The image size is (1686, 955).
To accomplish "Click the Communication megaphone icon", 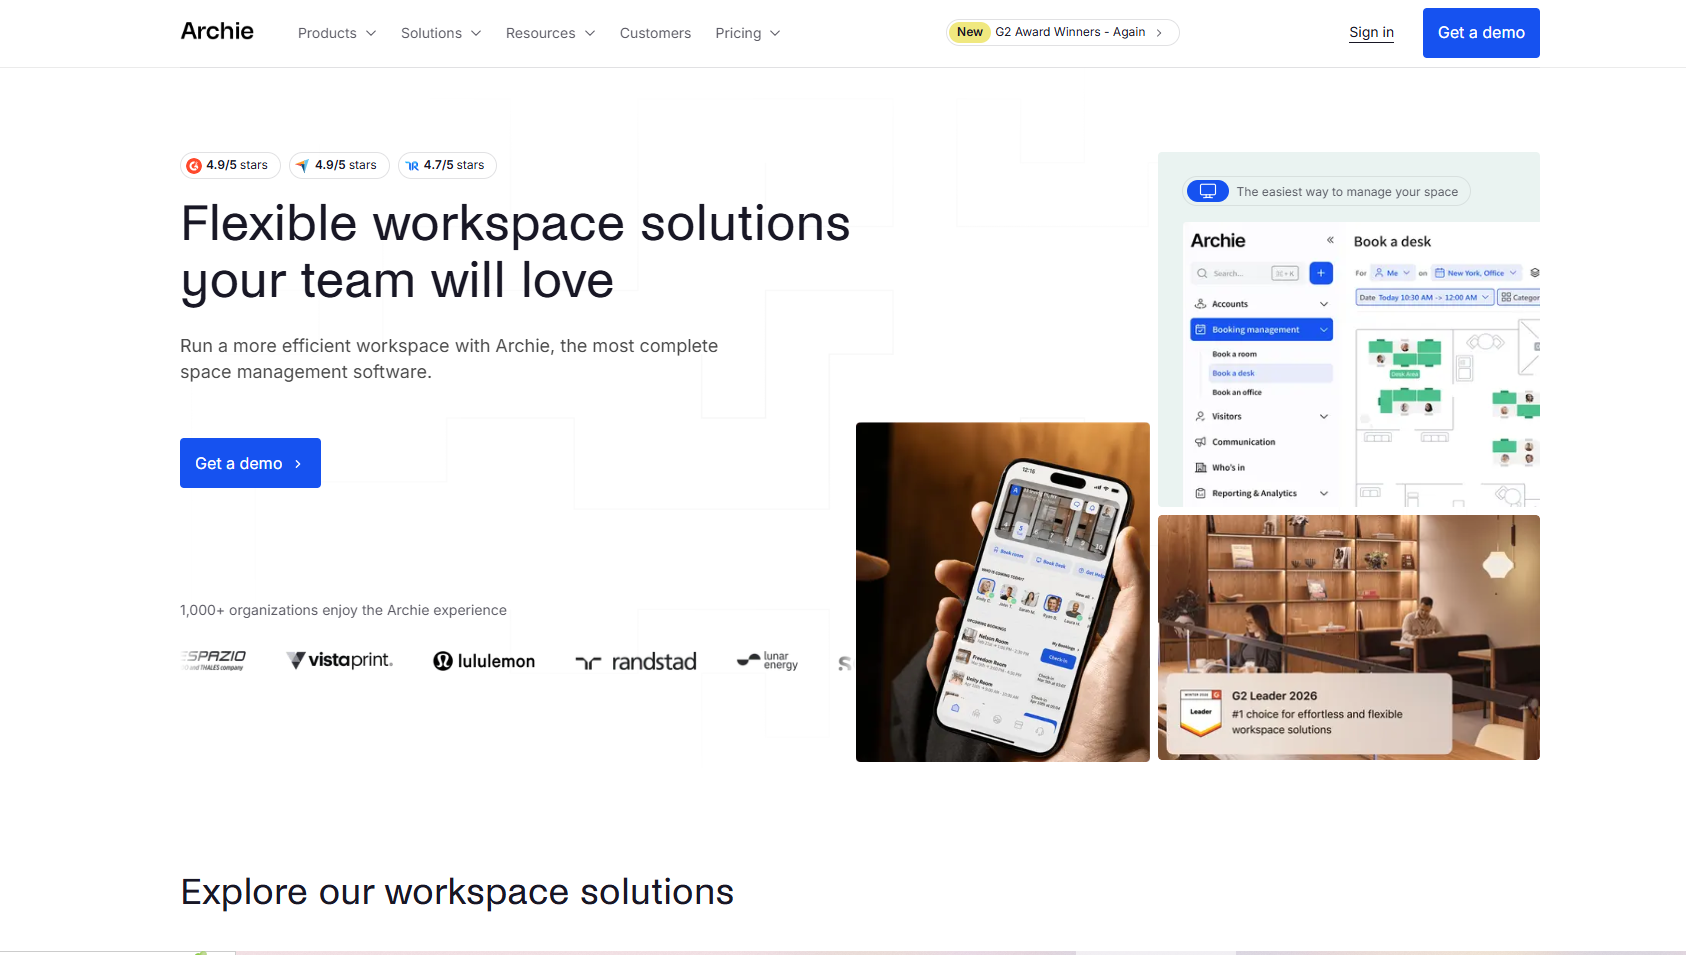I will click(x=1201, y=442).
